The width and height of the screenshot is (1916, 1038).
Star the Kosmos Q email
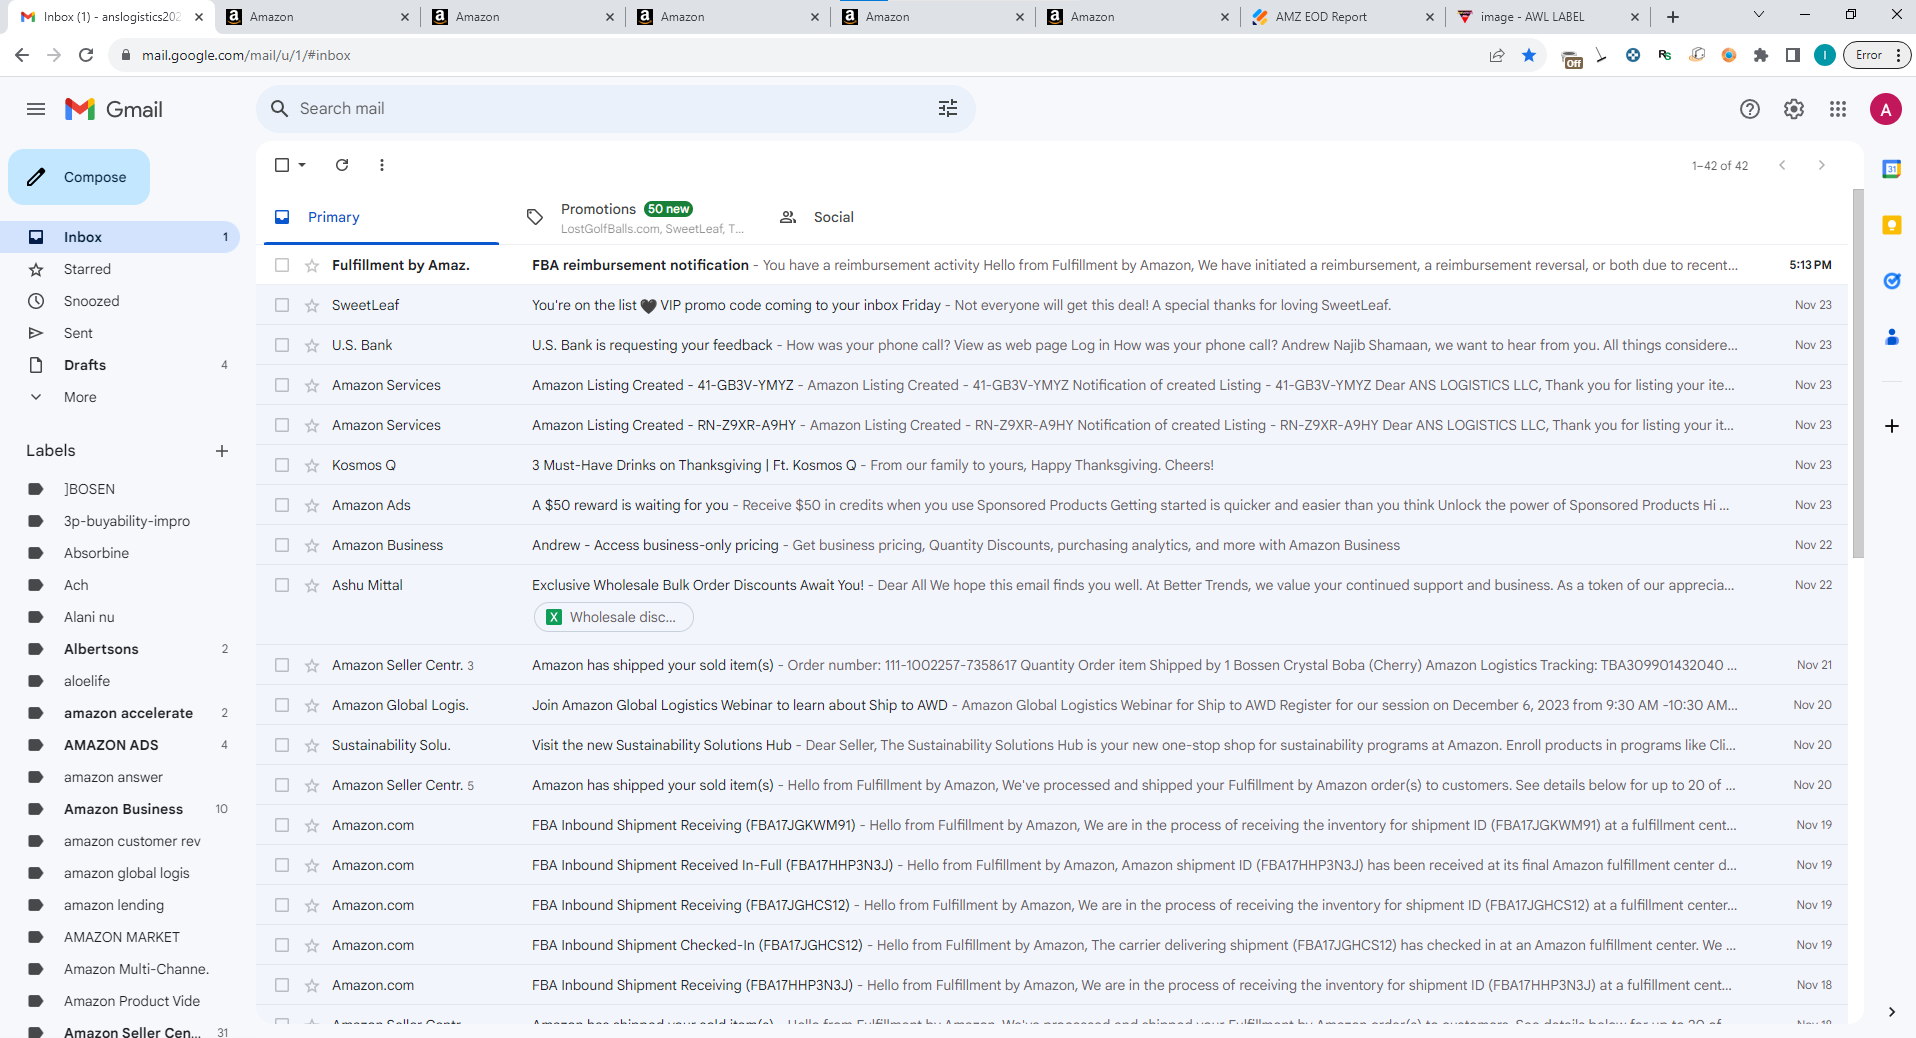coord(312,465)
